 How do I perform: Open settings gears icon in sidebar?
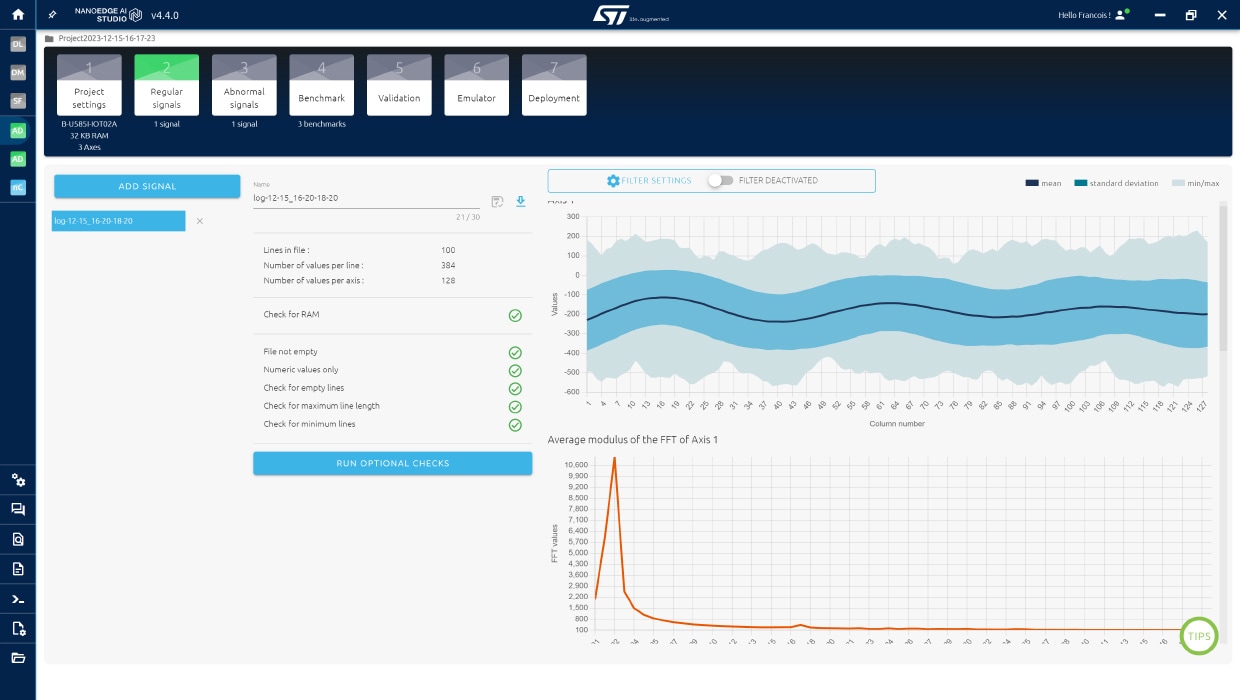(x=17, y=480)
